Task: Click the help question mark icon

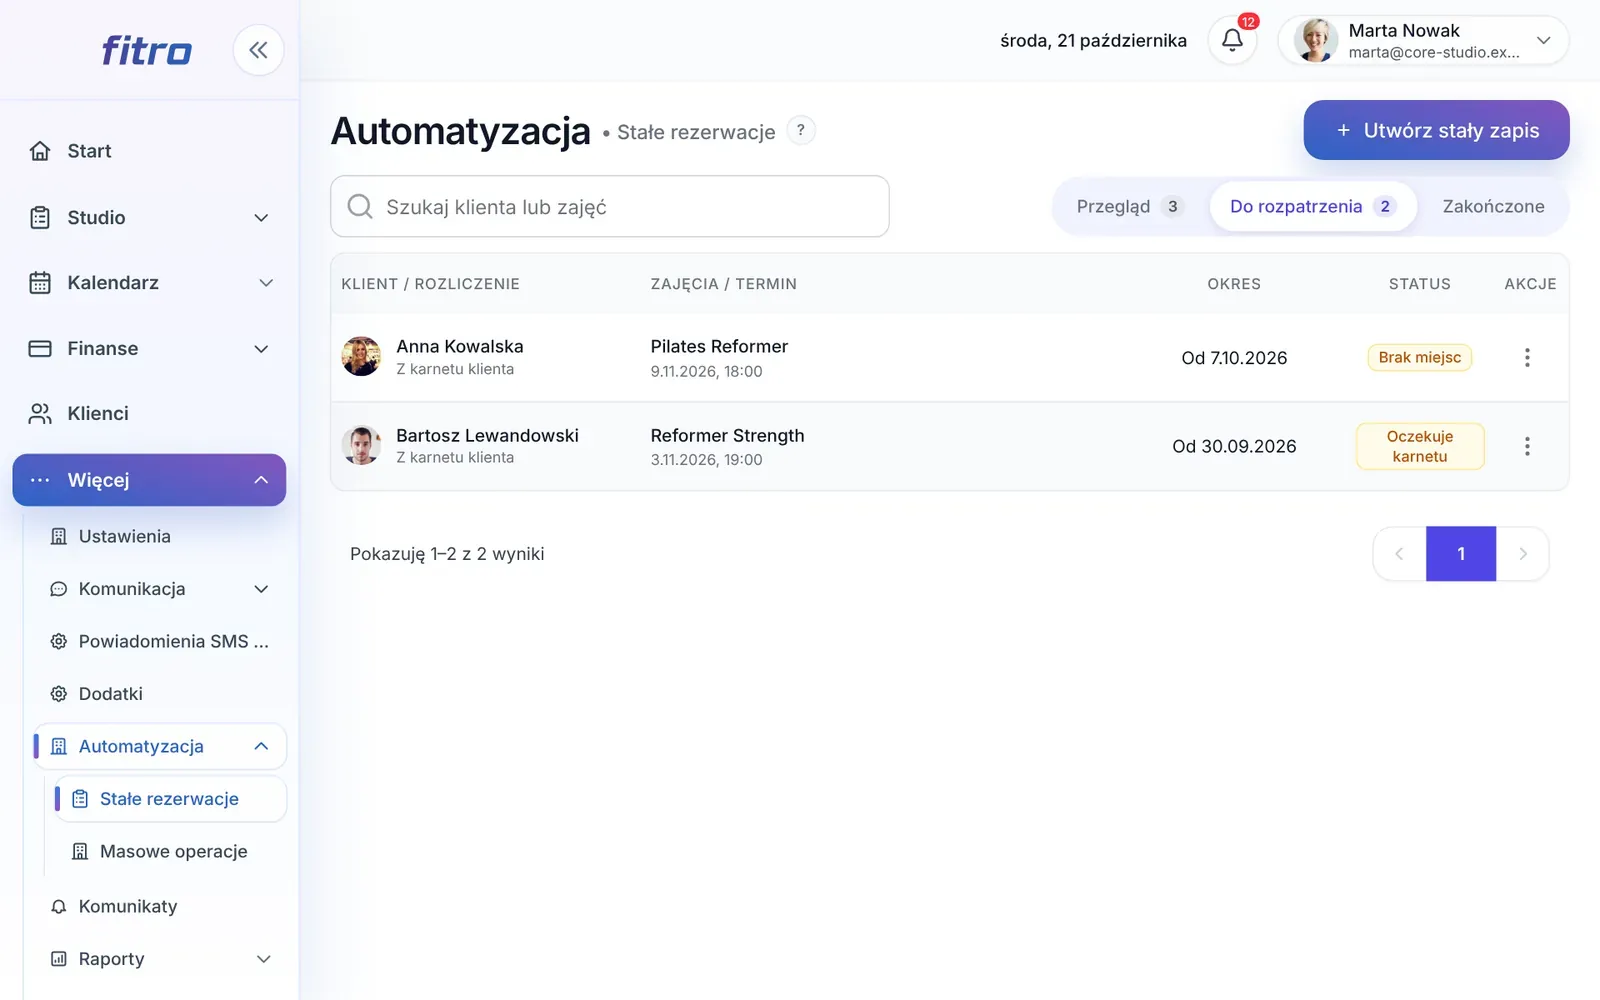Action: click(x=800, y=130)
